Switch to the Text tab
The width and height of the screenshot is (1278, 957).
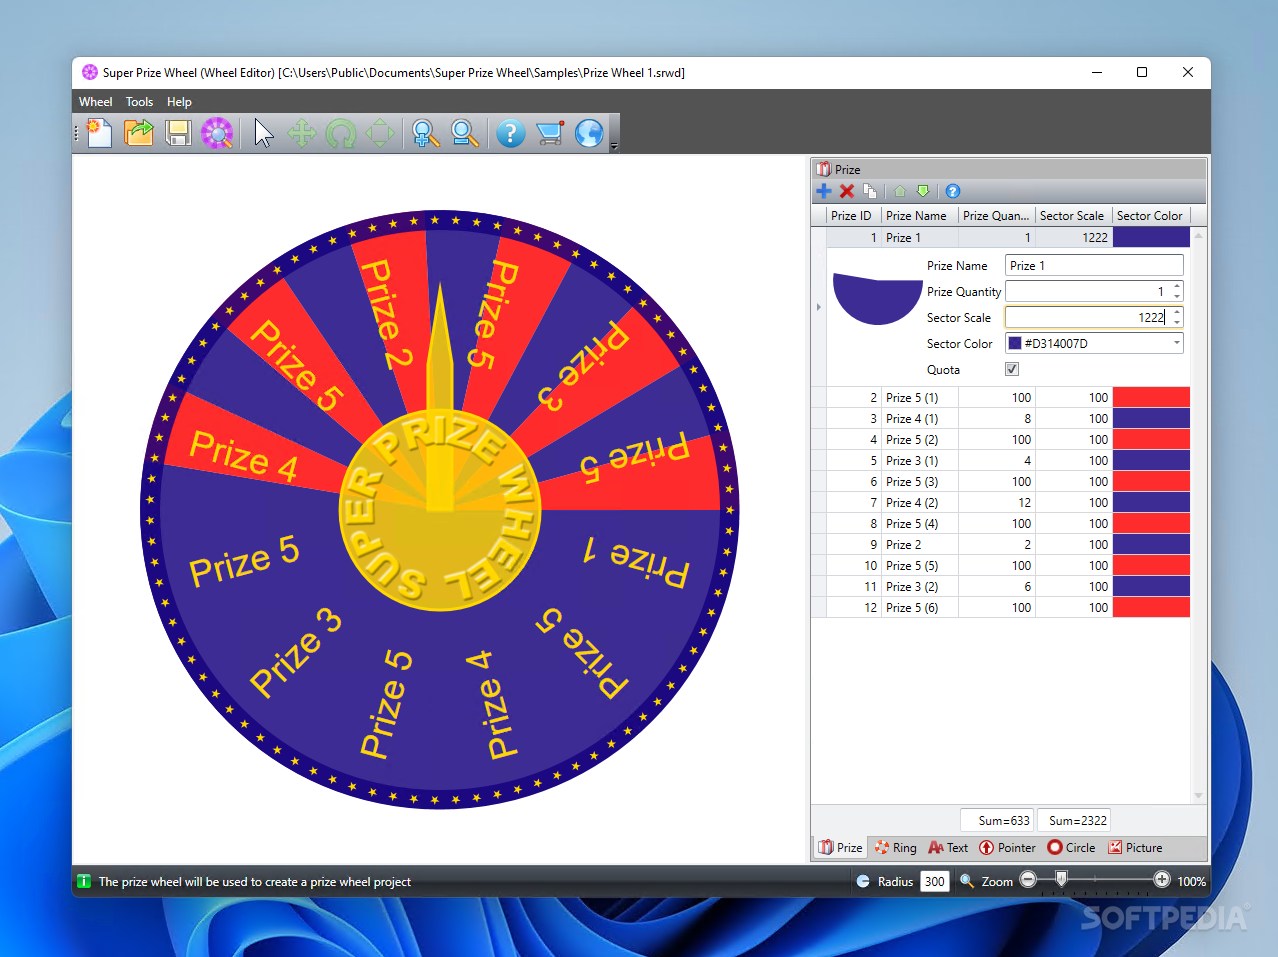947,847
